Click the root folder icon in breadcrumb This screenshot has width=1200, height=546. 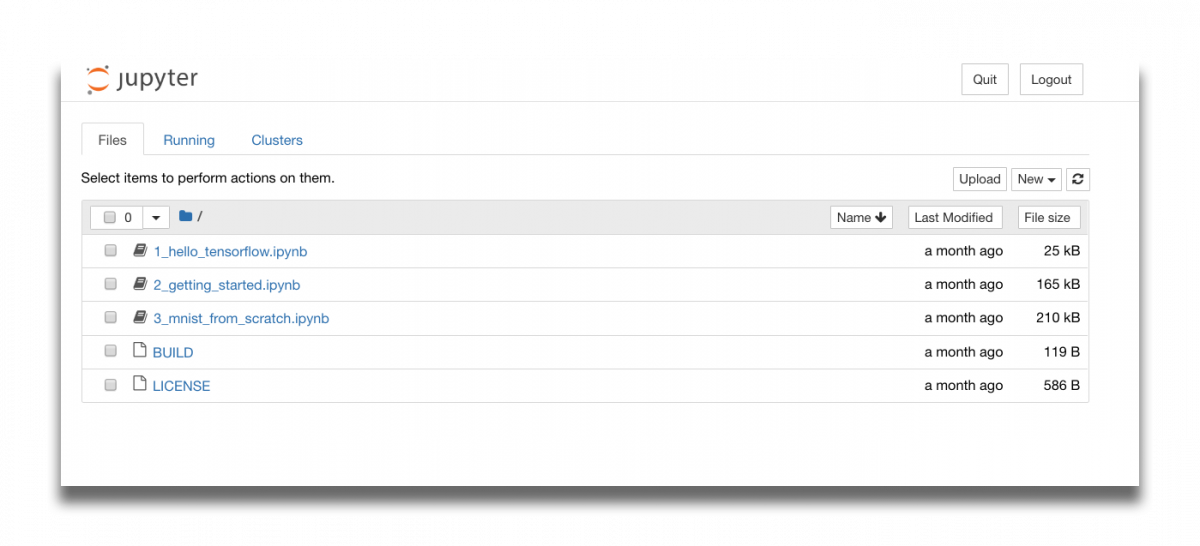coord(185,216)
